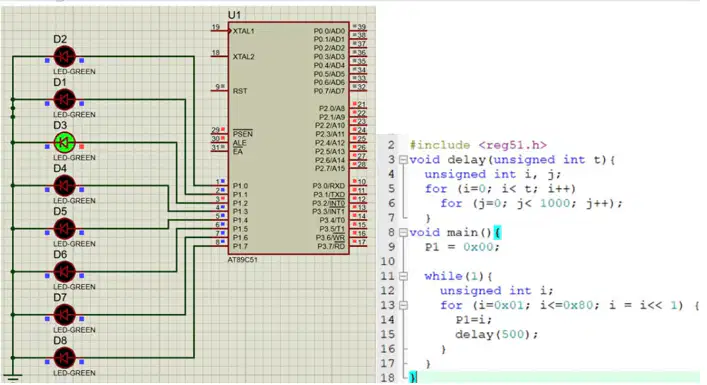
Task: Click the ground terminal symbol
Action: pos(12,379)
